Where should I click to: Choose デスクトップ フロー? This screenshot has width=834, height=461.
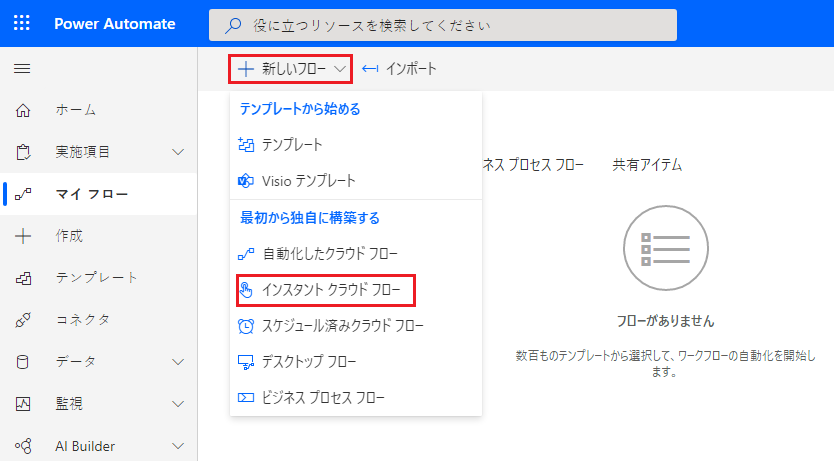pos(356,362)
